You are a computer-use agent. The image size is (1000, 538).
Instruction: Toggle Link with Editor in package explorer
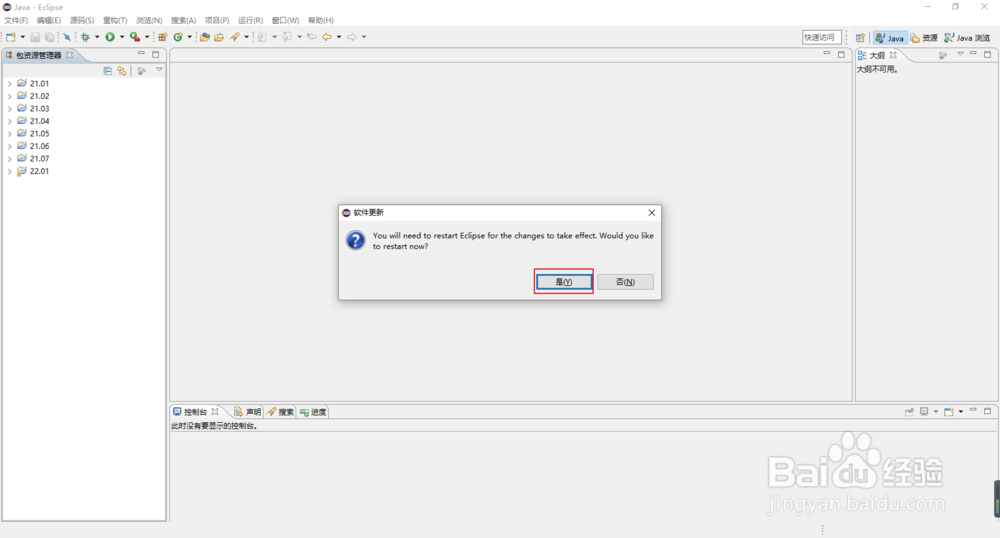pos(122,71)
